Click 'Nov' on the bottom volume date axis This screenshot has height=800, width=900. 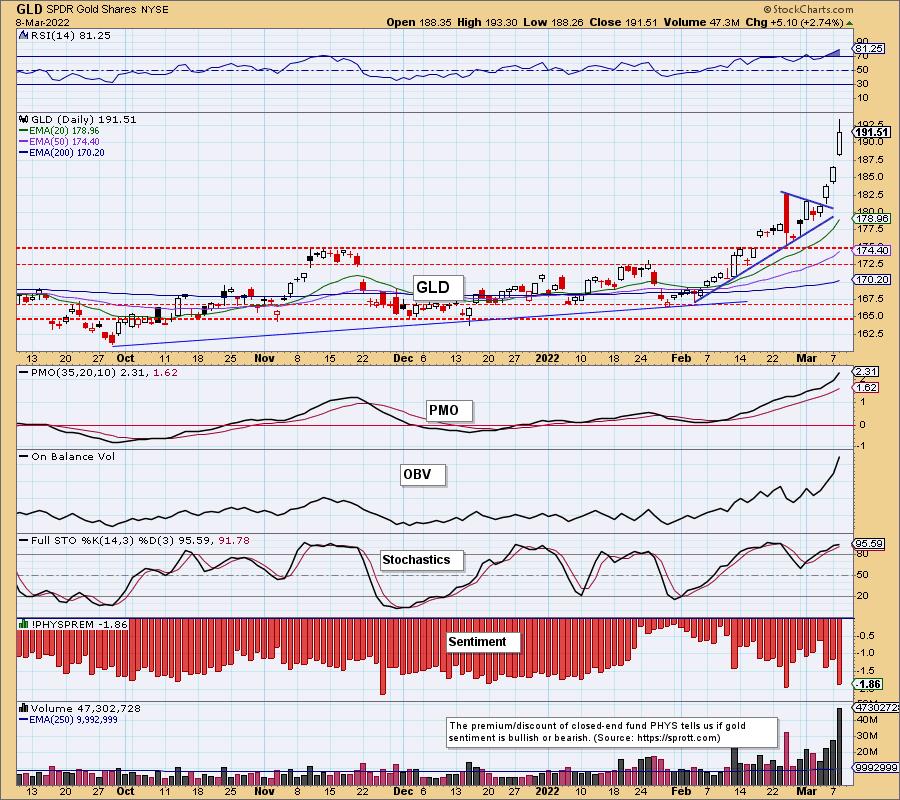265,791
